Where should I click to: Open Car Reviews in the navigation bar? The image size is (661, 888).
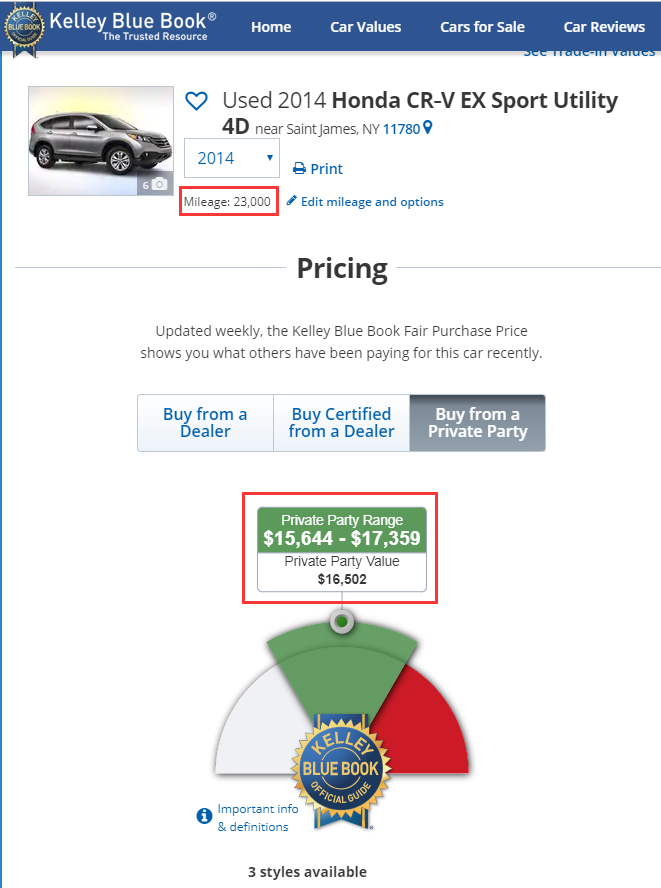click(603, 27)
